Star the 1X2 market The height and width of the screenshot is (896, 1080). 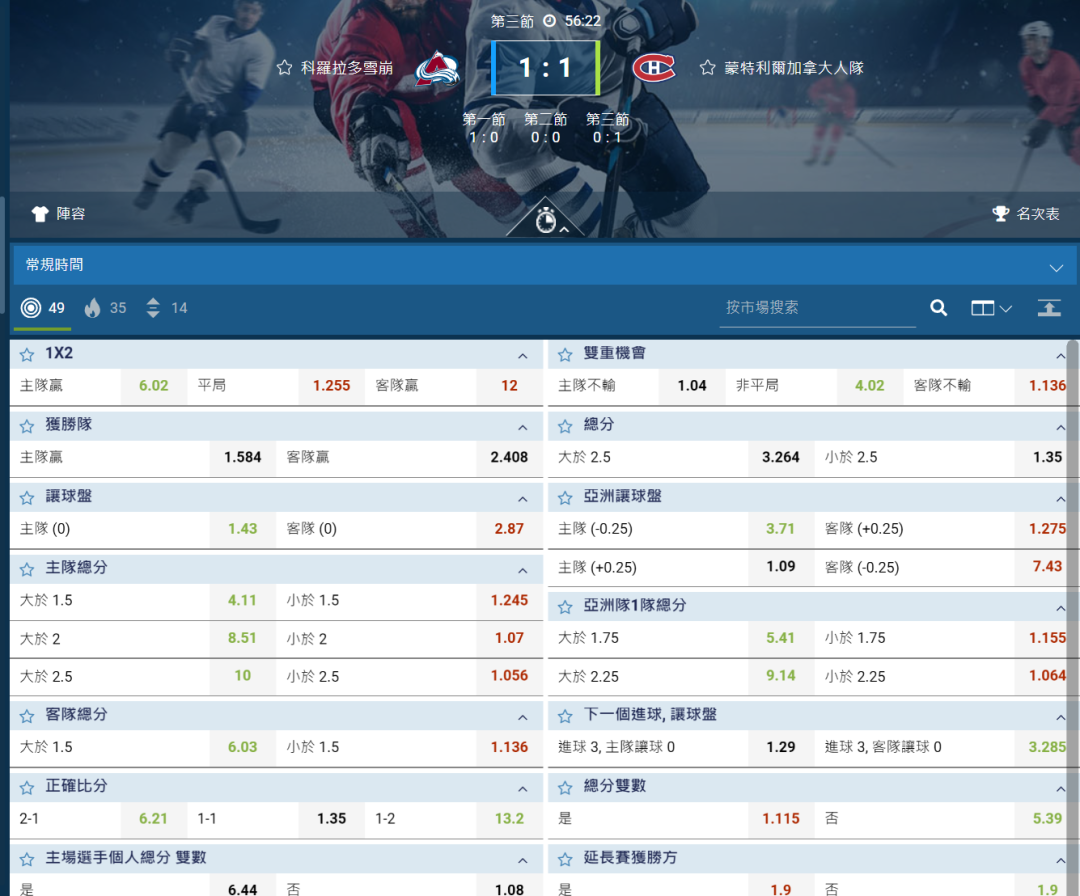point(27,355)
